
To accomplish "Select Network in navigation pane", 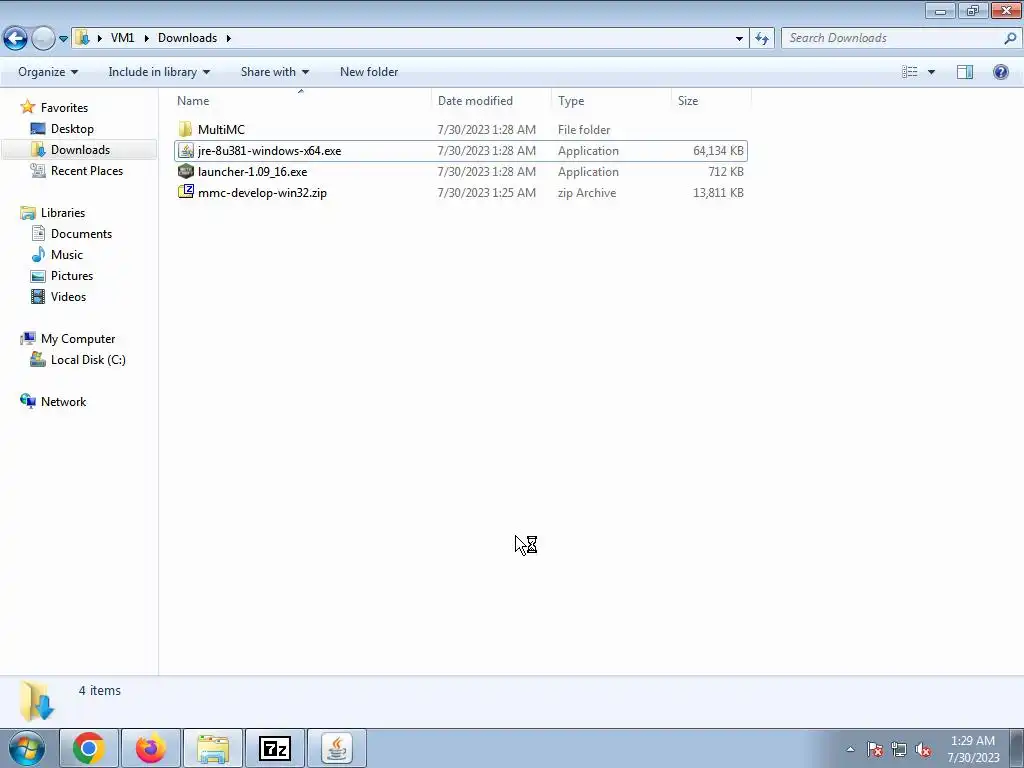I will [x=63, y=402].
